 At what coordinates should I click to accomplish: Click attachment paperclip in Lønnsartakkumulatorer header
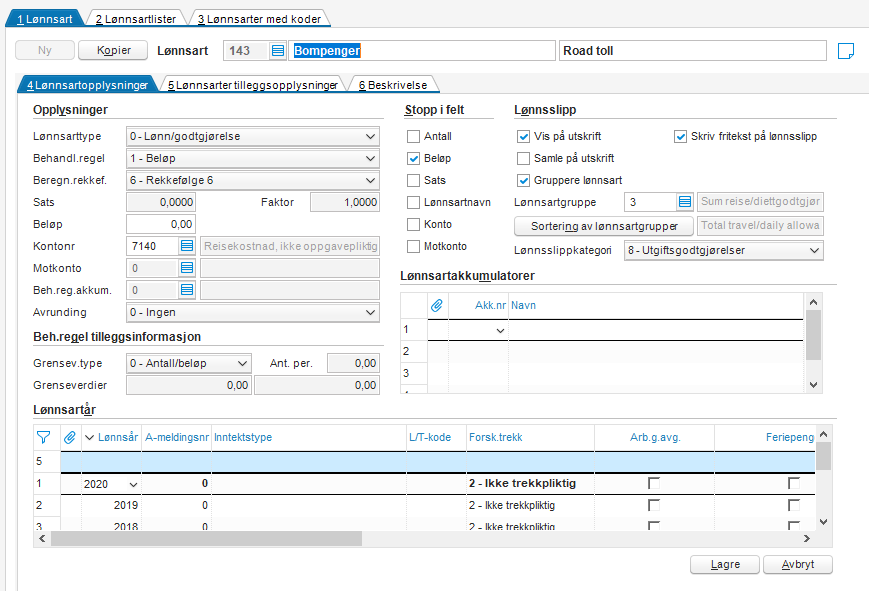pos(437,305)
